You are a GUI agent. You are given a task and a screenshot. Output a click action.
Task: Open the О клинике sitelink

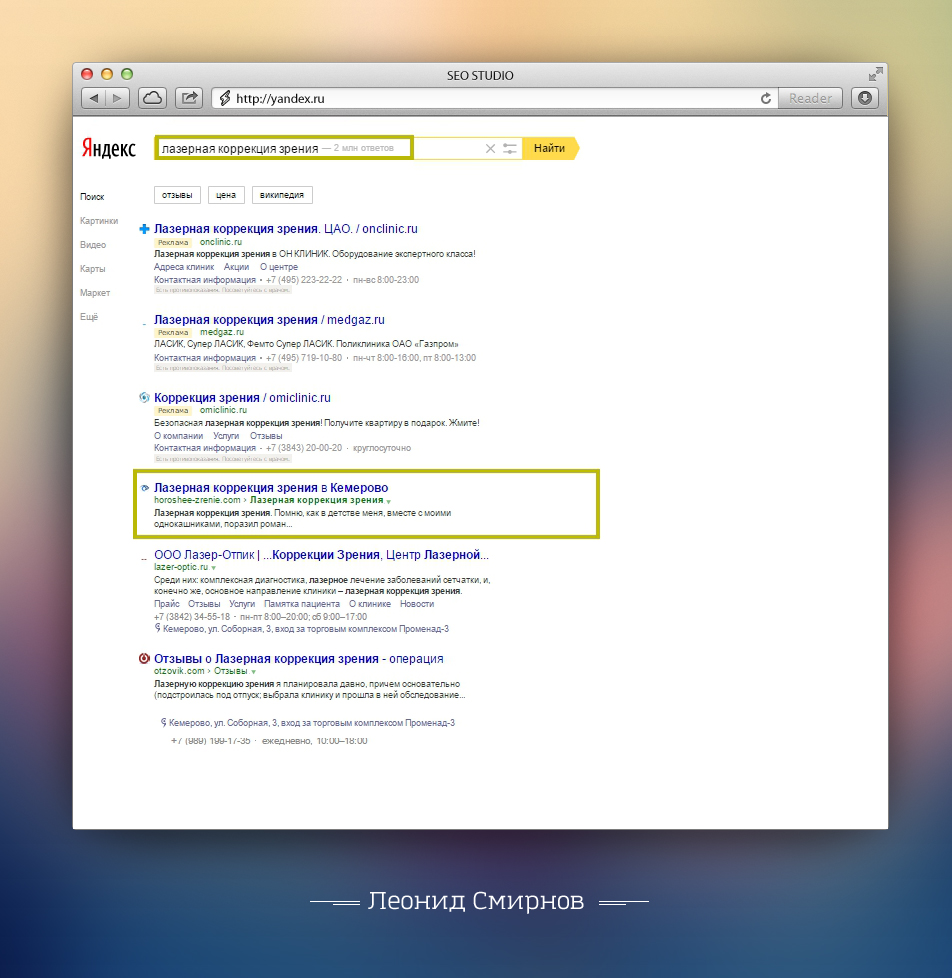tap(370, 604)
